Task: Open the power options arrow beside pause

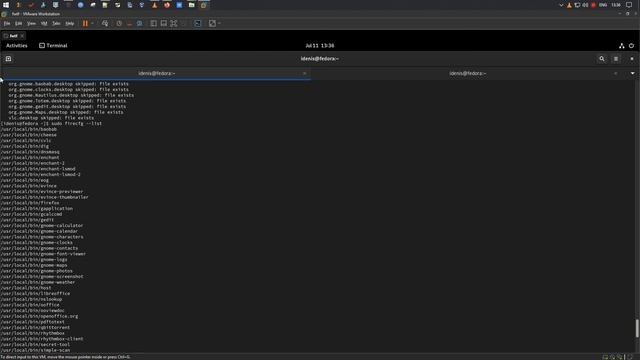Action: click(x=92, y=24)
